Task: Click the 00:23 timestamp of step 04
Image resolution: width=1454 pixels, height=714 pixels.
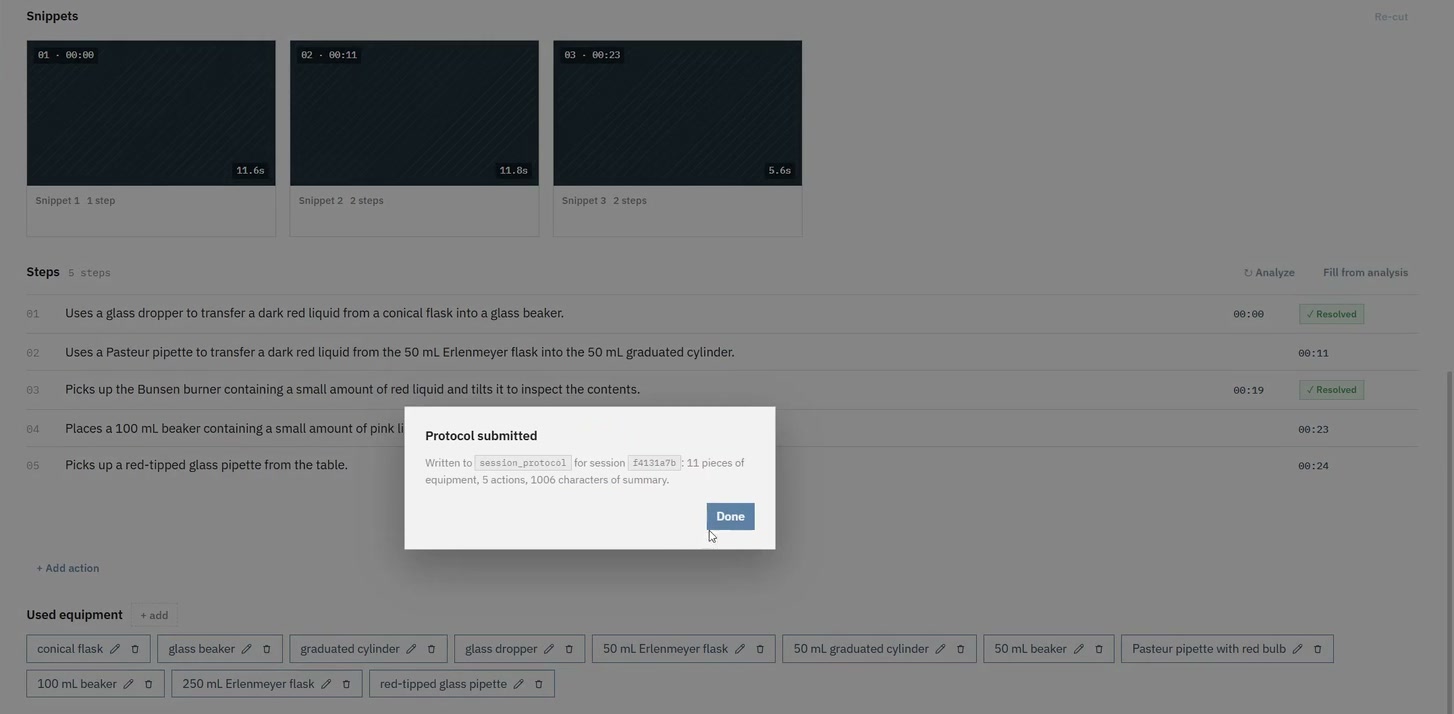Action: click(1313, 429)
